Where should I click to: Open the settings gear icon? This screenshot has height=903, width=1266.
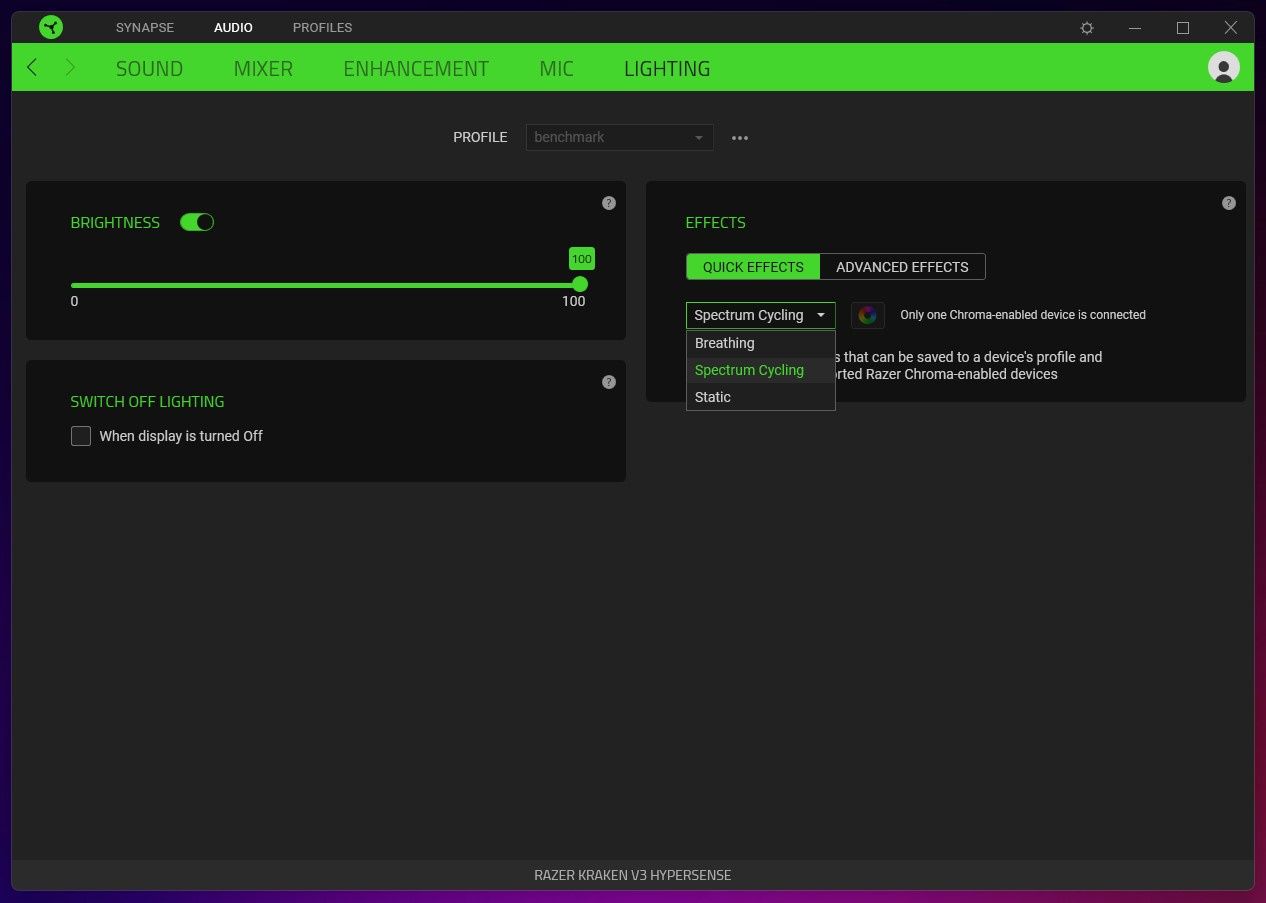click(x=1087, y=28)
